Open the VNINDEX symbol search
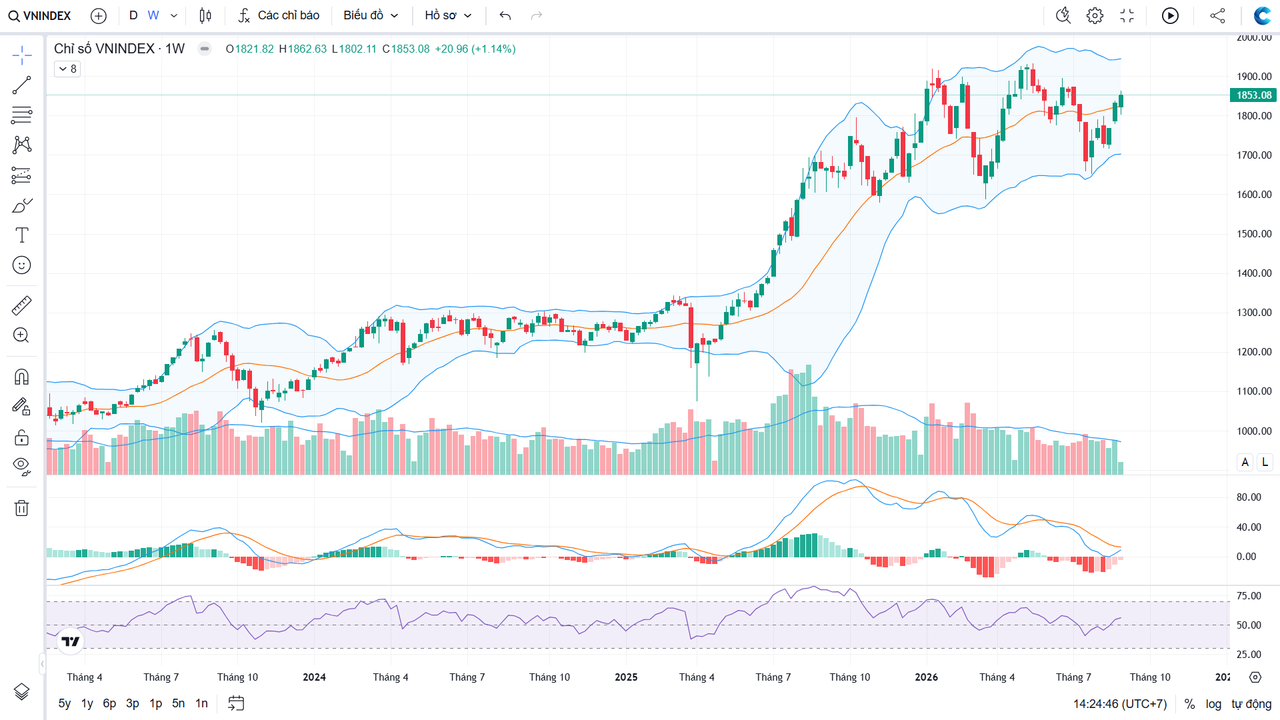 tap(42, 16)
